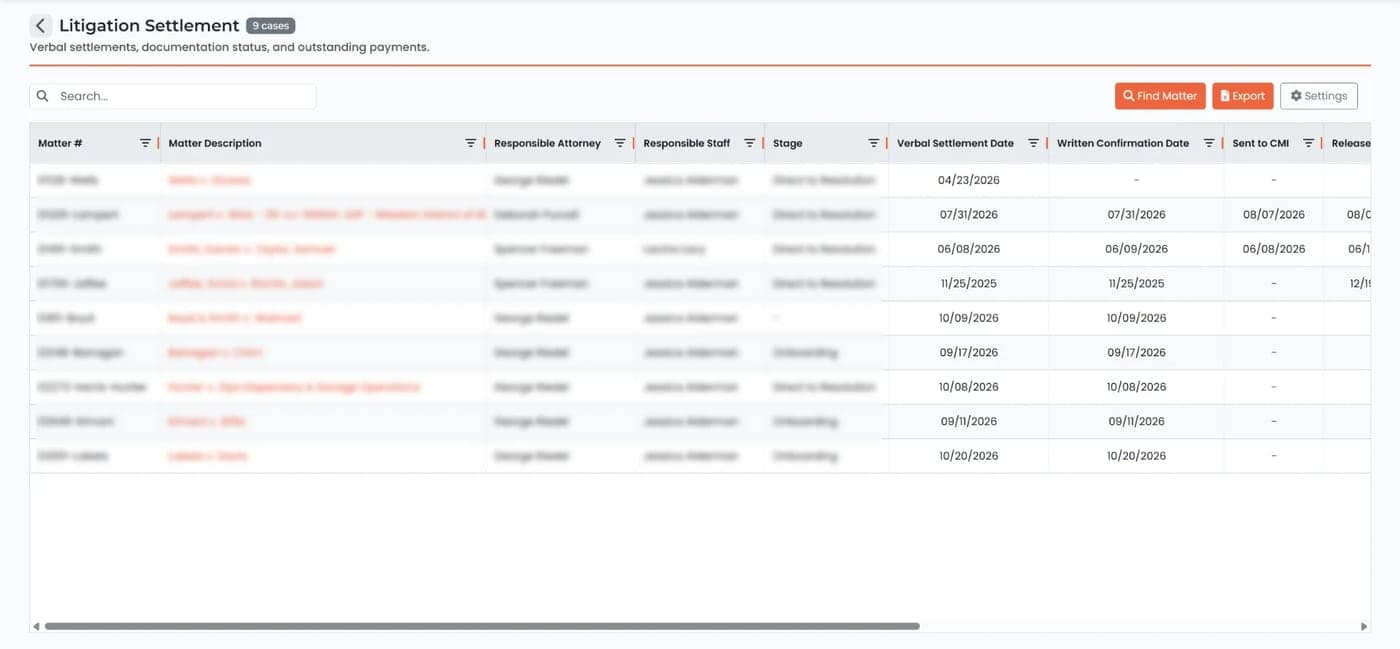The image size is (1400, 649).
Task: Select Sent to CMI date 08/07/2026
Action: pos(1273,214)
